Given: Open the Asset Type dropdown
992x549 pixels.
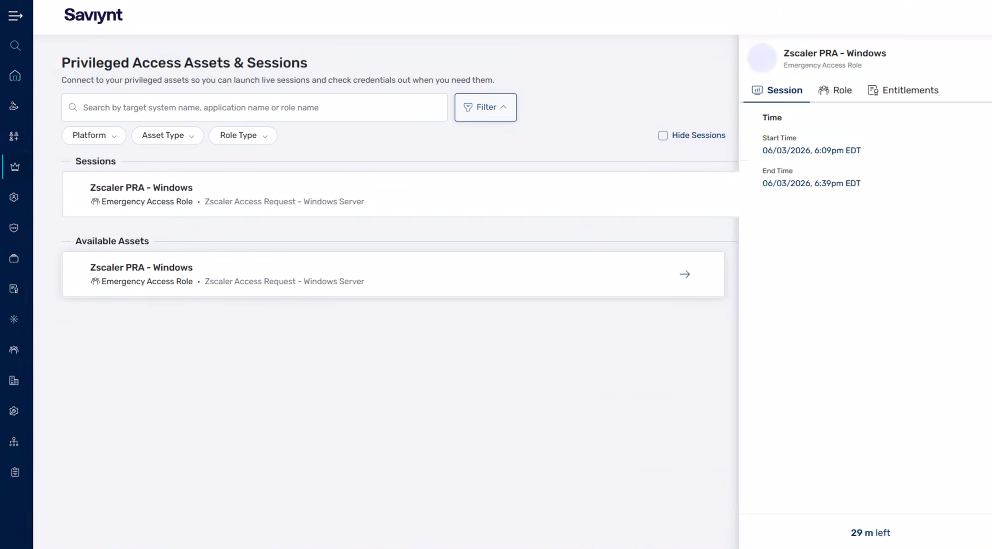Looking at the screenshot, I should tap(168, 135).
